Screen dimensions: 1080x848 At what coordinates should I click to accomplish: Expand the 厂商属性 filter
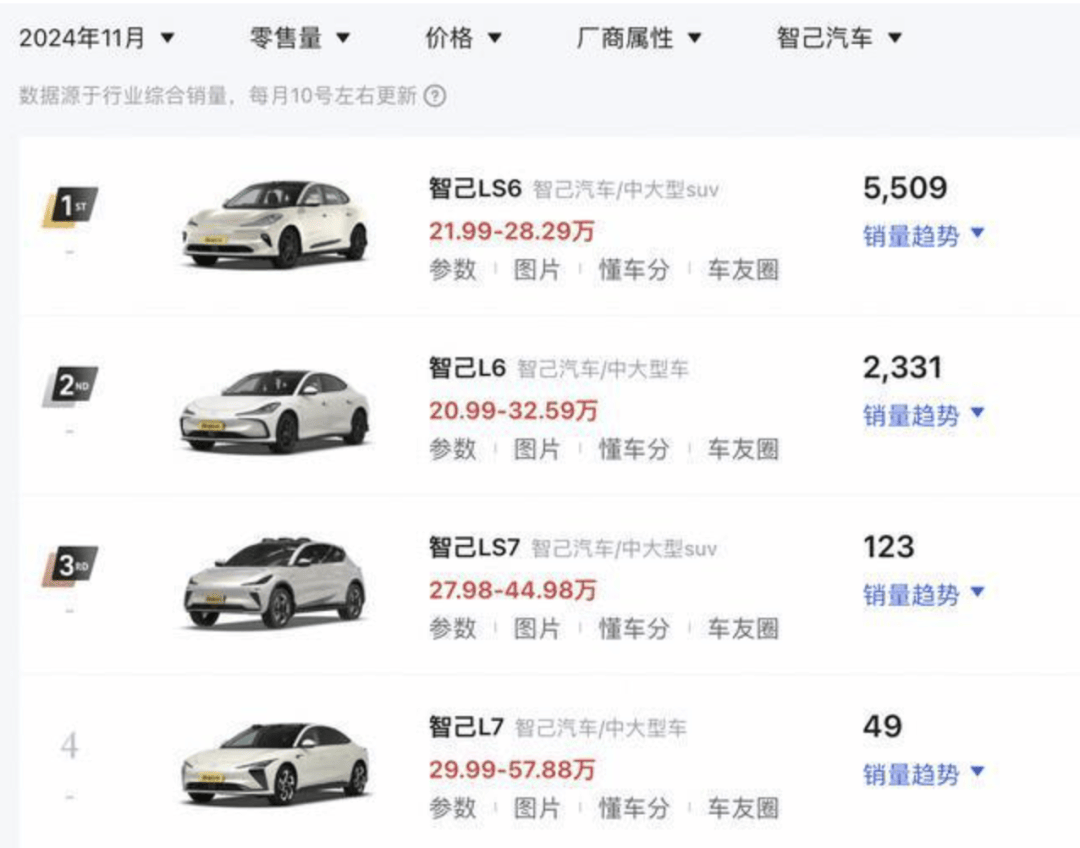(638, 38)
